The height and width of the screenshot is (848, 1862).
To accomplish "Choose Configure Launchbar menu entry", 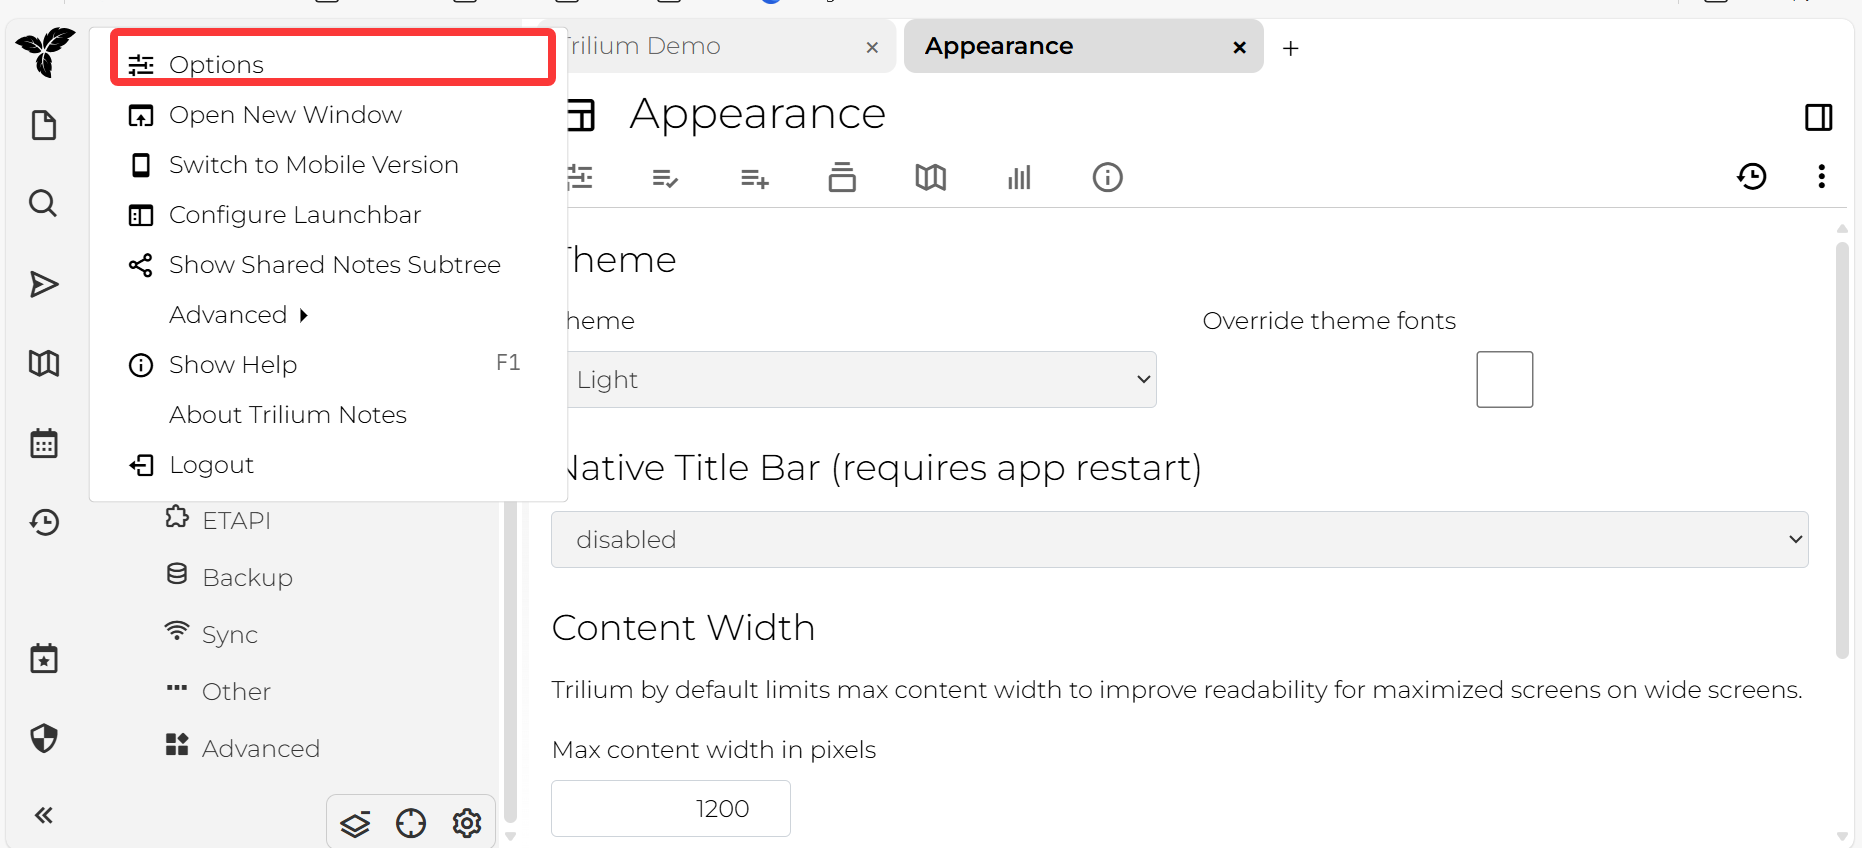I will [329, 215].
